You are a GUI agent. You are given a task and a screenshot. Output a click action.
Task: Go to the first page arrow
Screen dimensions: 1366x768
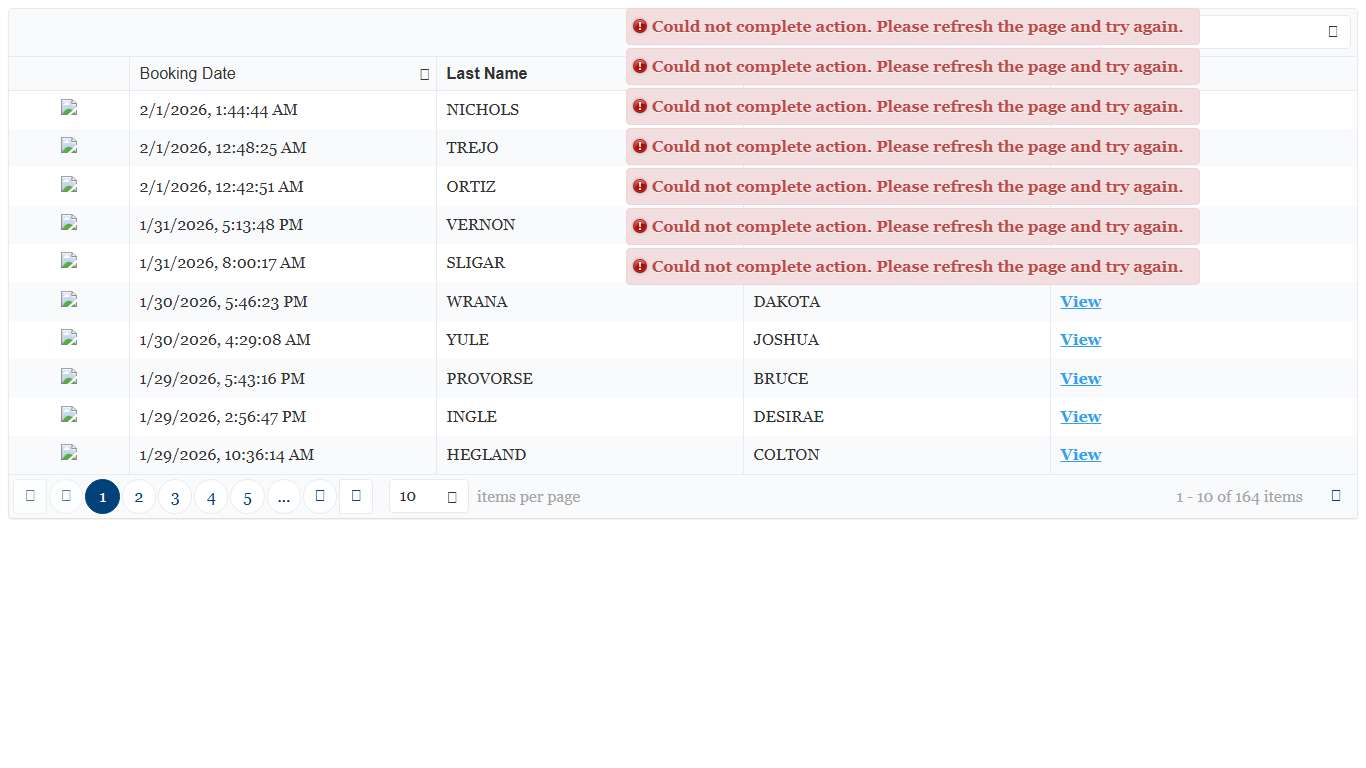pyautogui.click(x=30, y=496)
